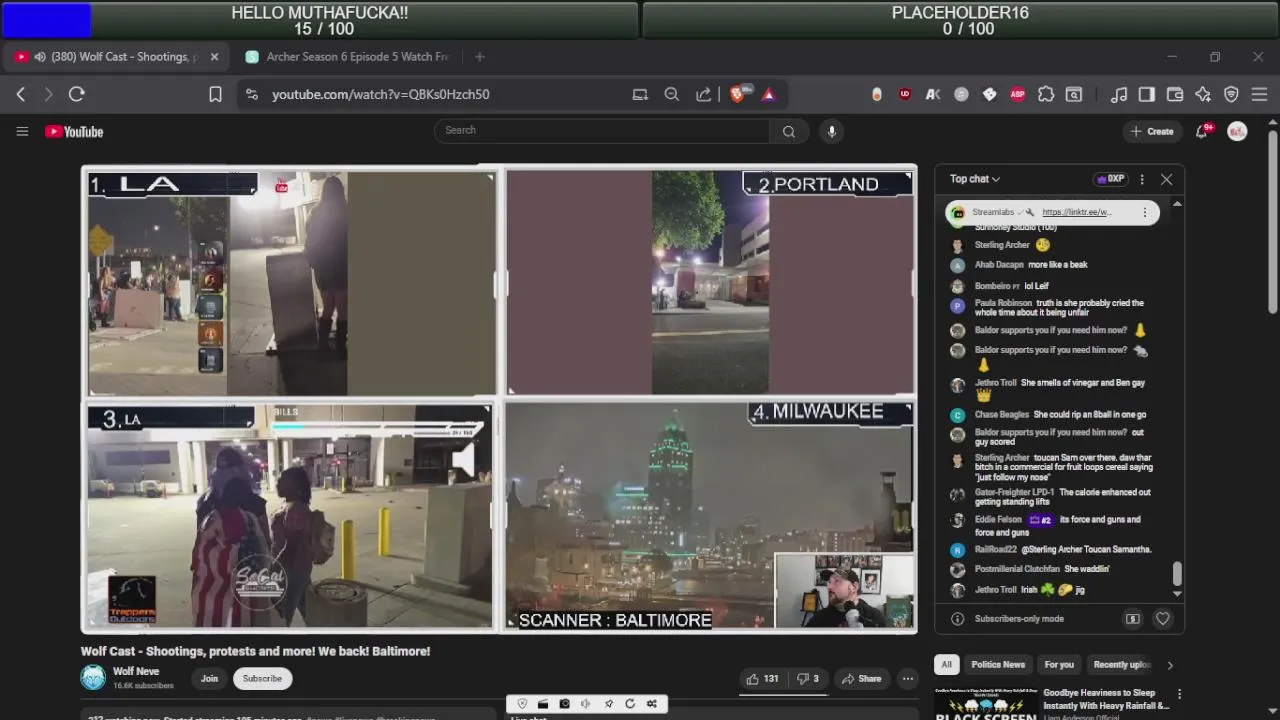Viewport: 1280px width, 720px height.
Task: Open the media control music note icon
Action: (x=1119, y=94)
